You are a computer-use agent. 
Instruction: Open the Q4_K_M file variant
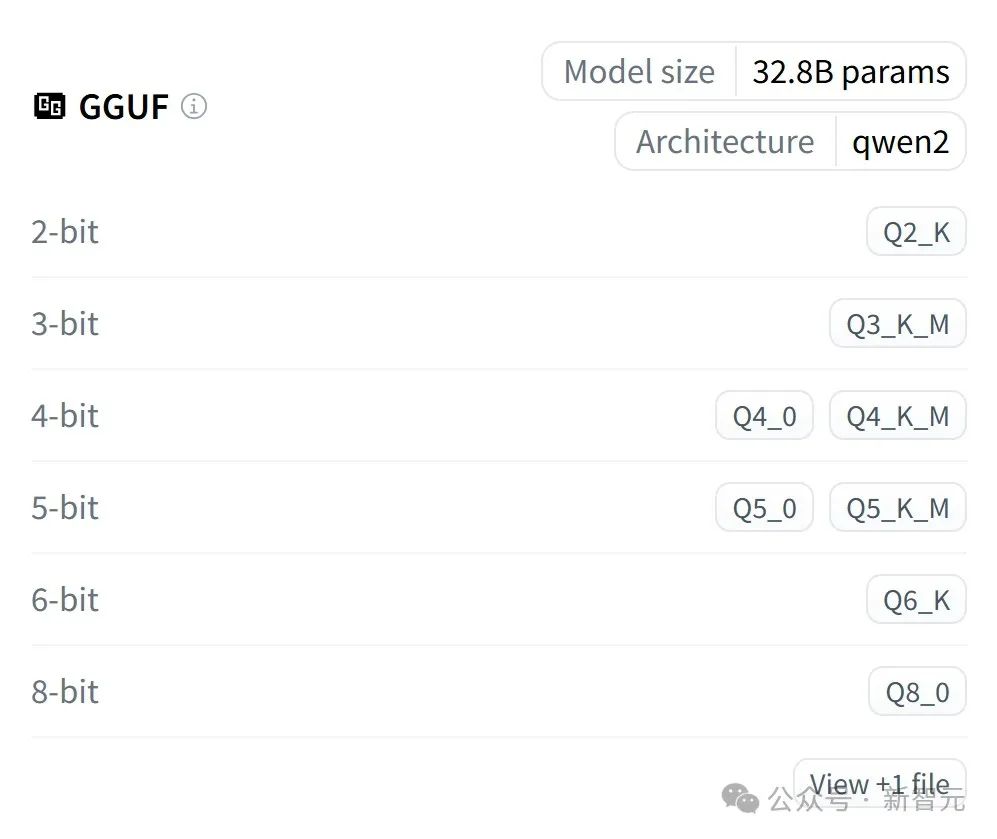coord(898,416)
